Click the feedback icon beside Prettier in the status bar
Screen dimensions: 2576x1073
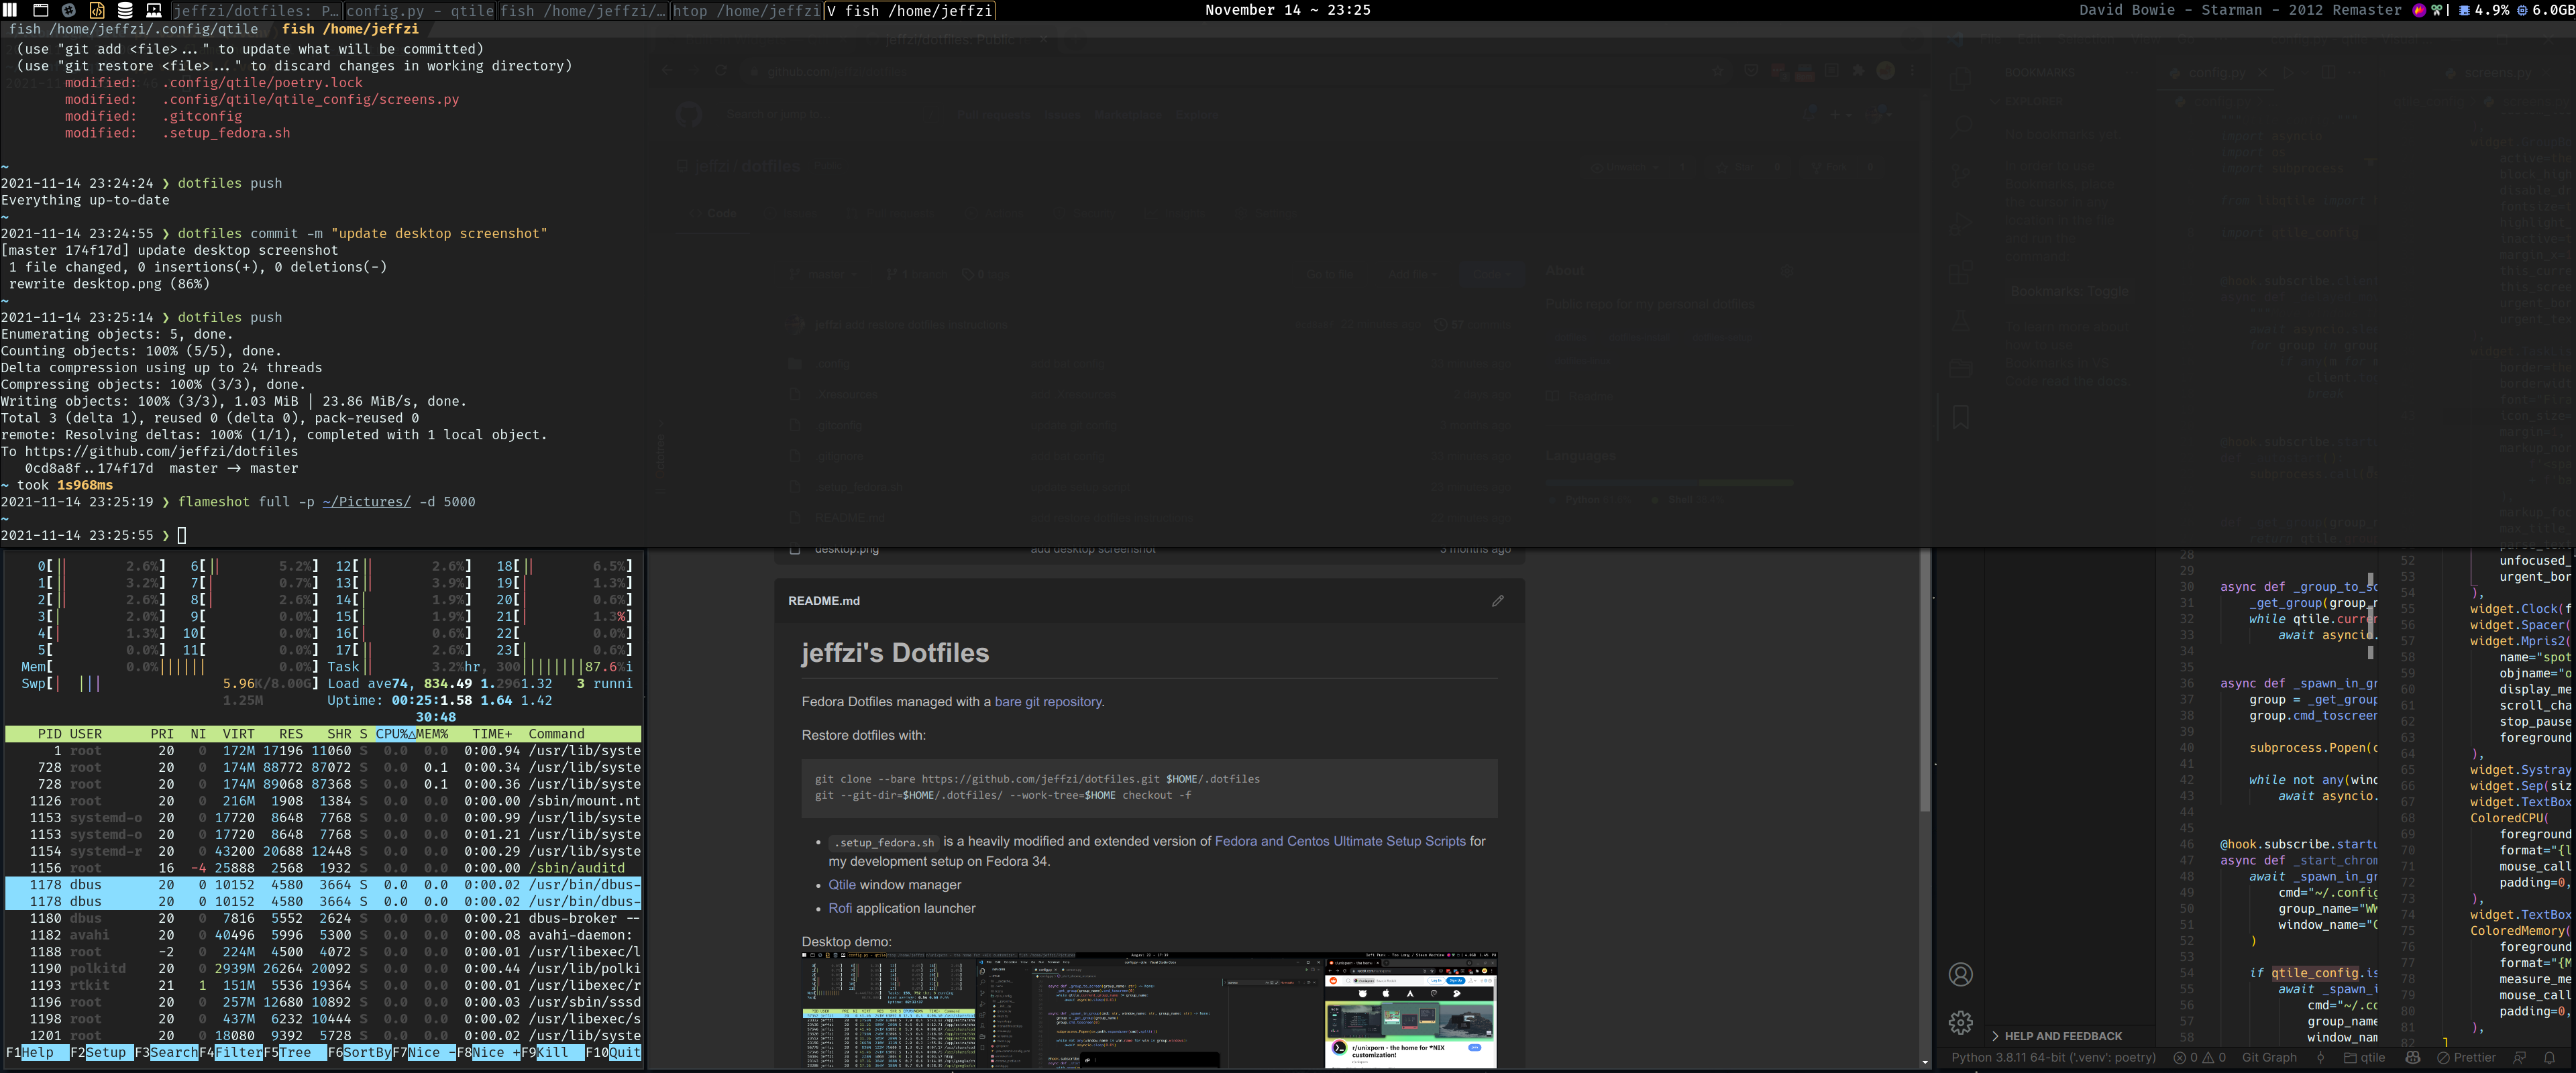[x=2519, y=1057]
